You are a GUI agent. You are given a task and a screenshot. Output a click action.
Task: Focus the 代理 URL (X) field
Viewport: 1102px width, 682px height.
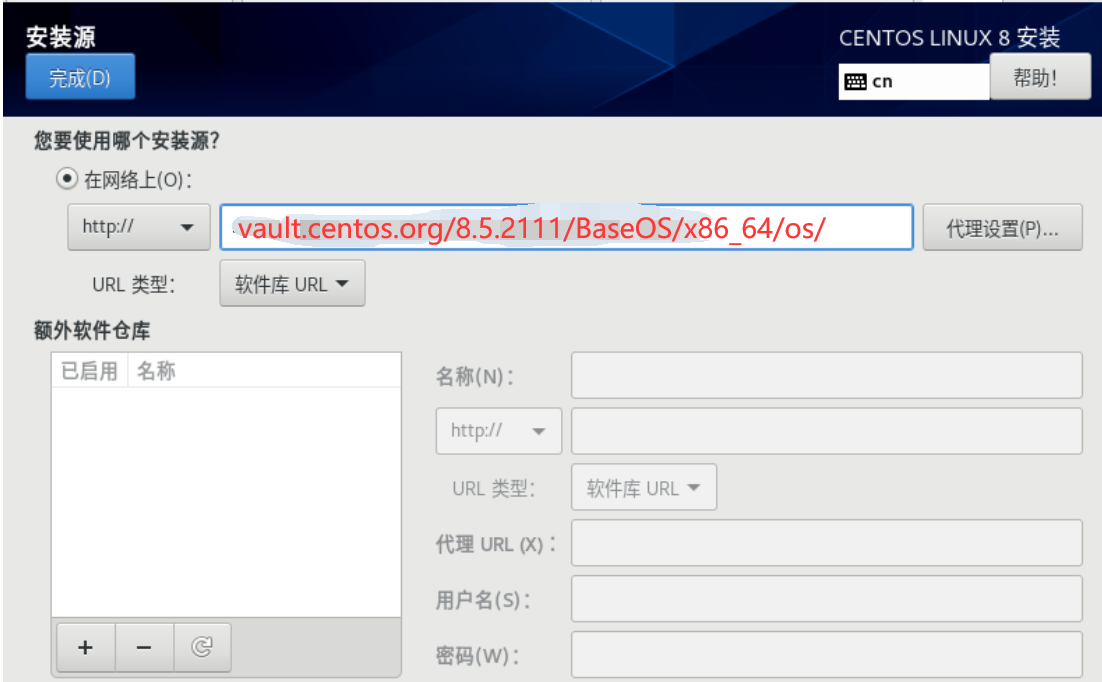coord(826,543)
